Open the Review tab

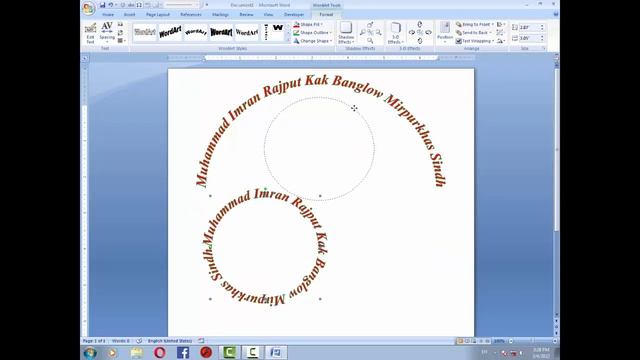click(246, 15)
